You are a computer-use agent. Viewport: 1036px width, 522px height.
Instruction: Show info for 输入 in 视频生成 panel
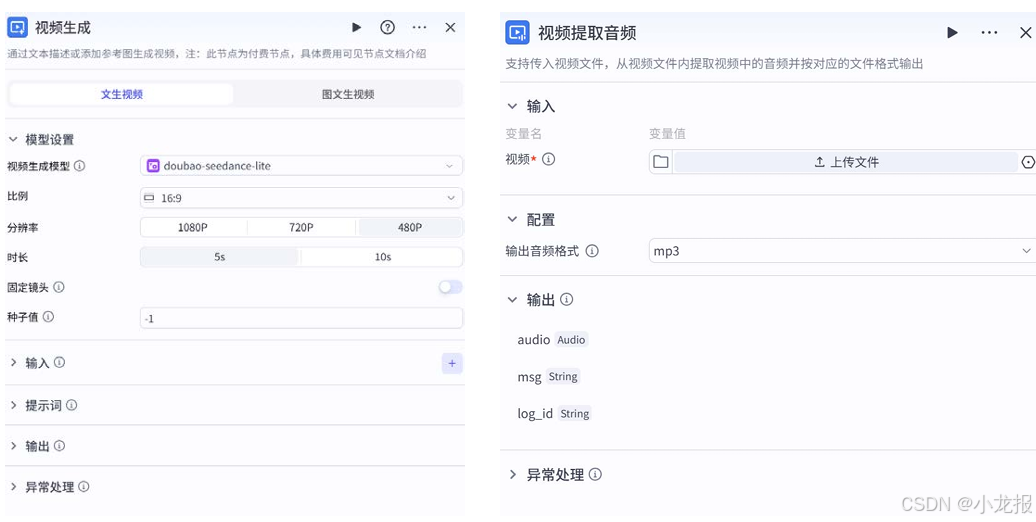tap(59, 362)
